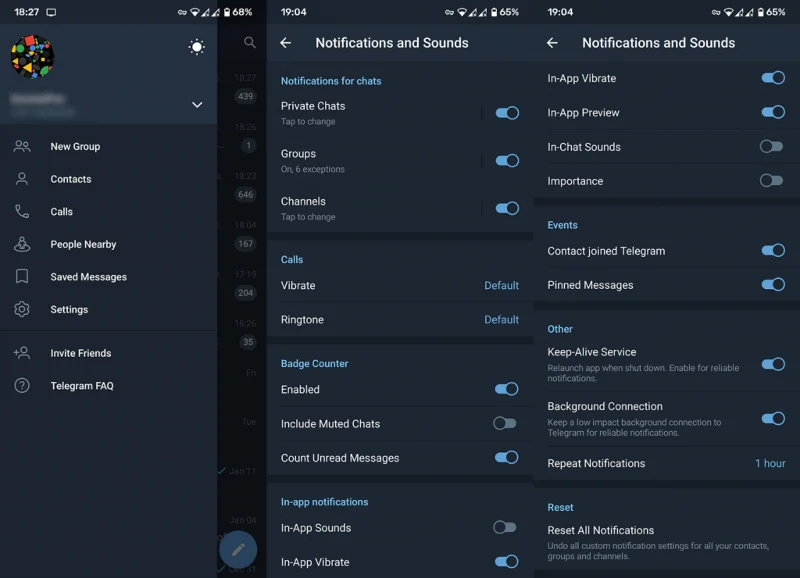
Task: Tap wifi icon in left status bar
Action: (195, 12)
